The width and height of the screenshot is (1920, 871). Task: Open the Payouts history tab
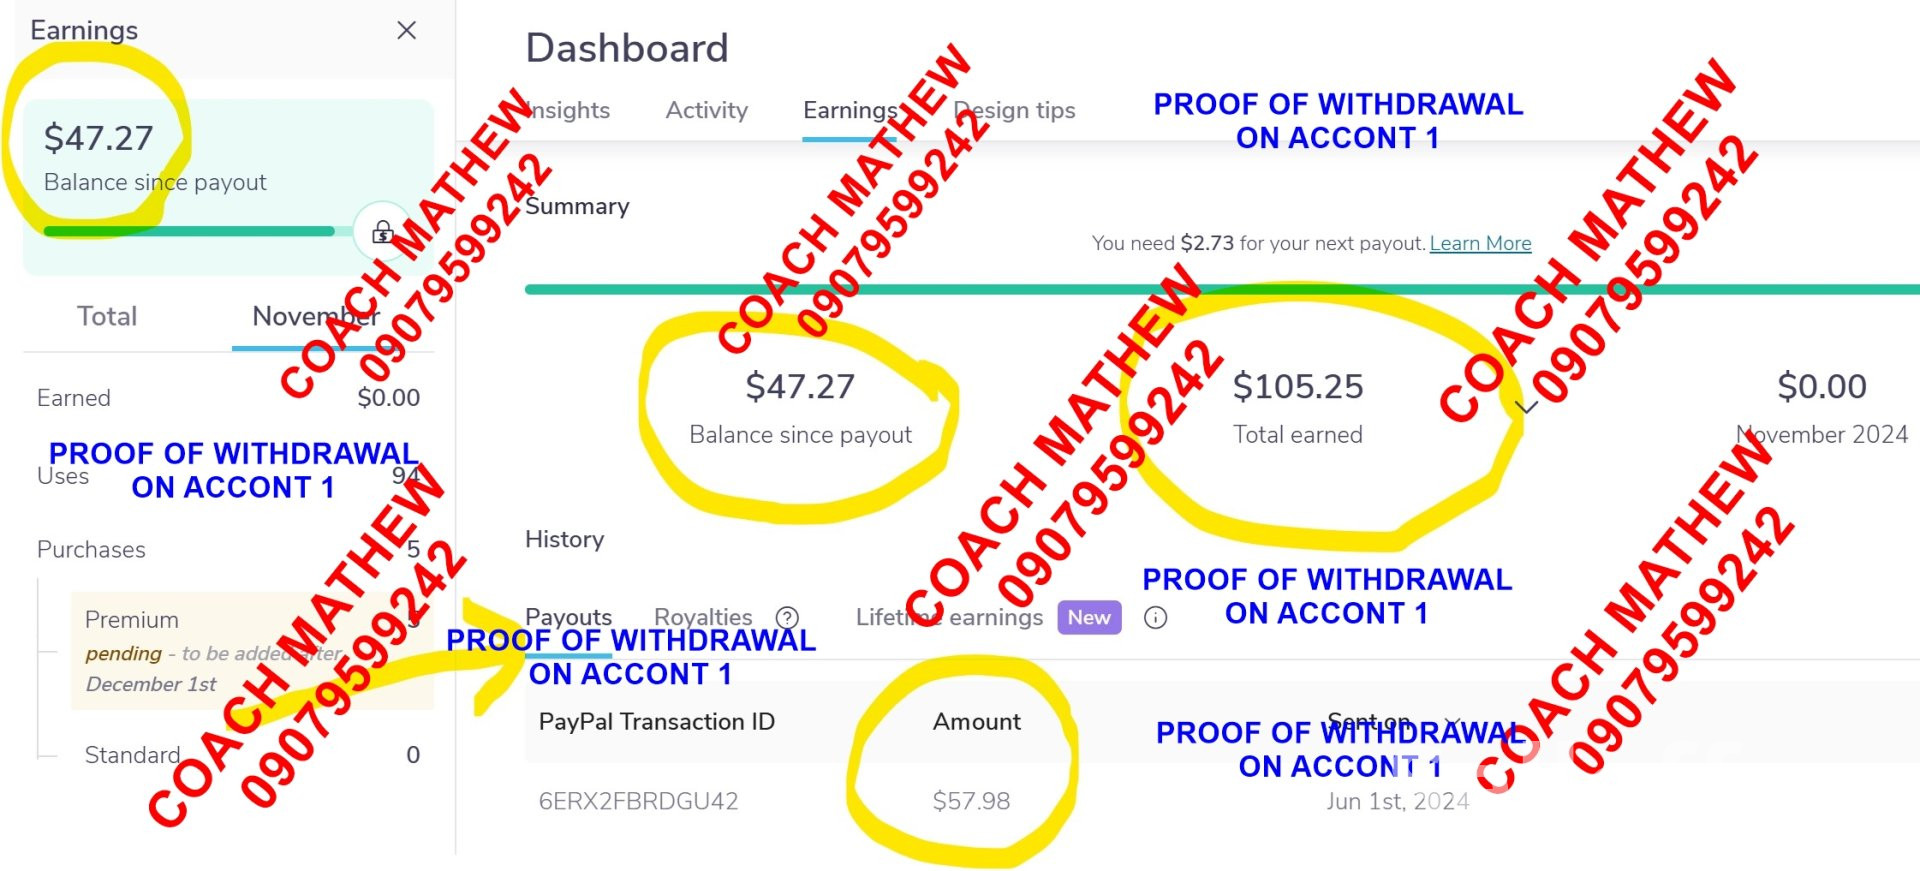(568, 617)
